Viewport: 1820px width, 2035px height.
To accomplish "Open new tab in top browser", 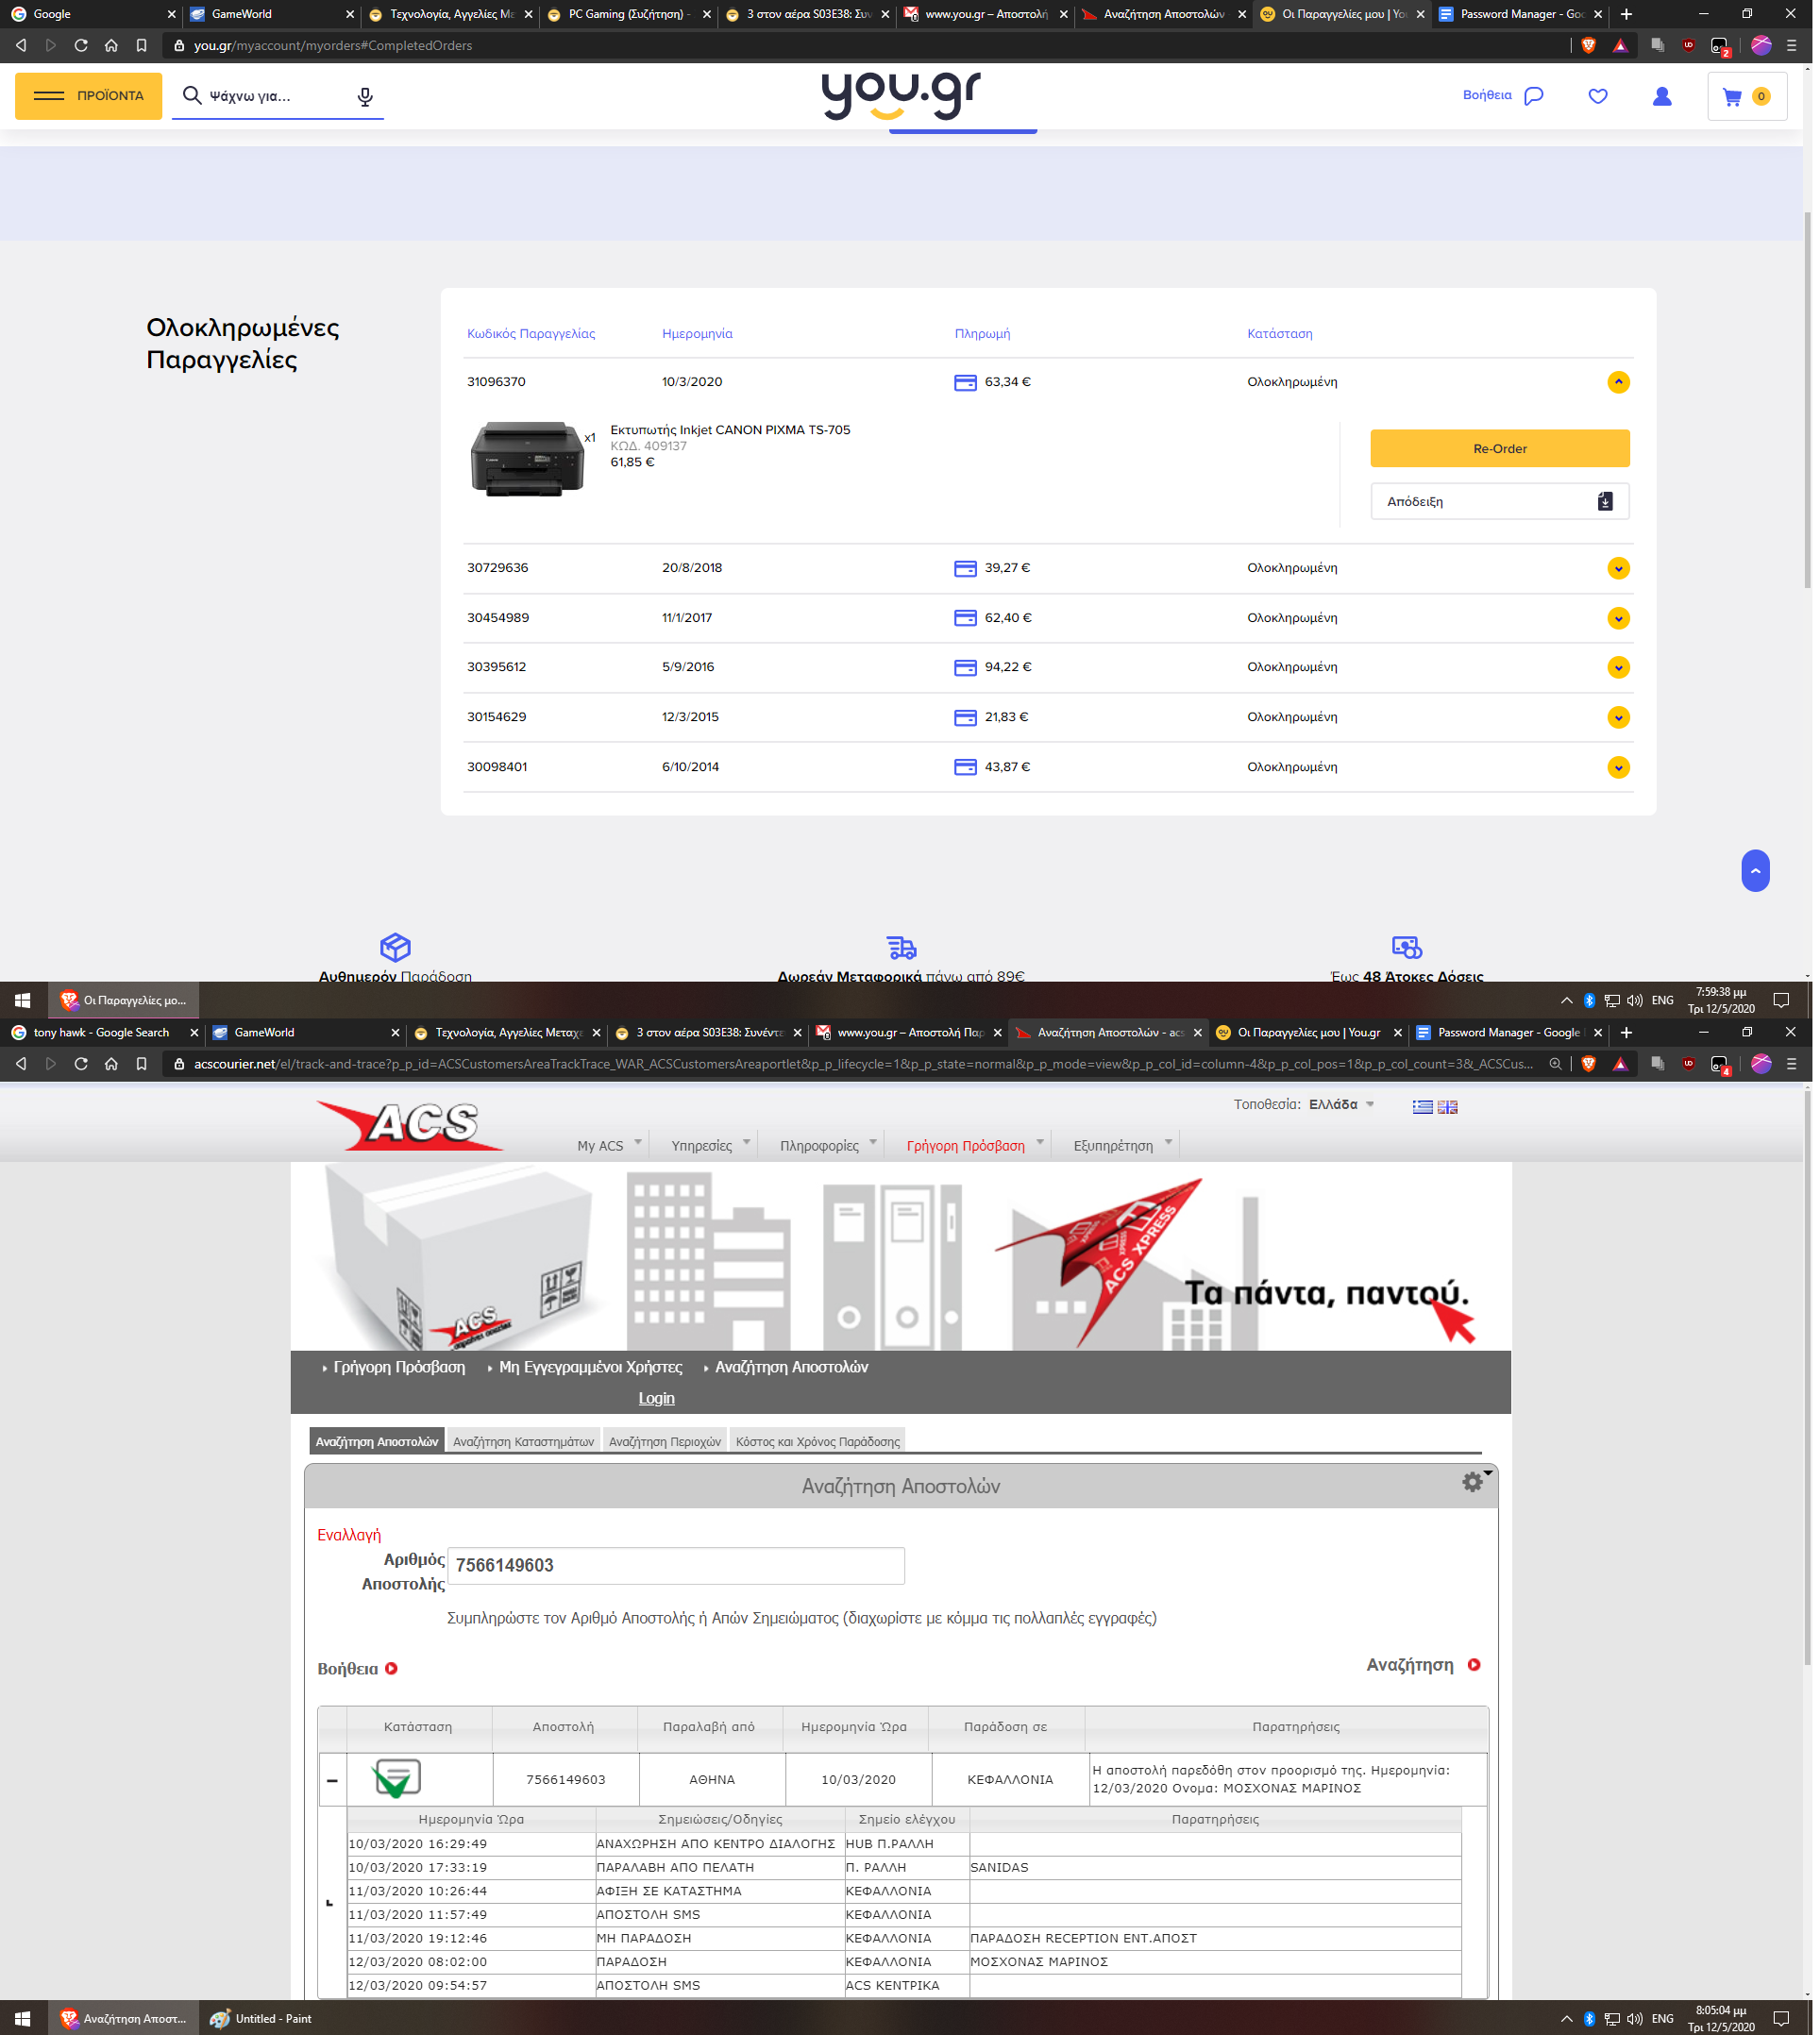I will (1626, 14).
